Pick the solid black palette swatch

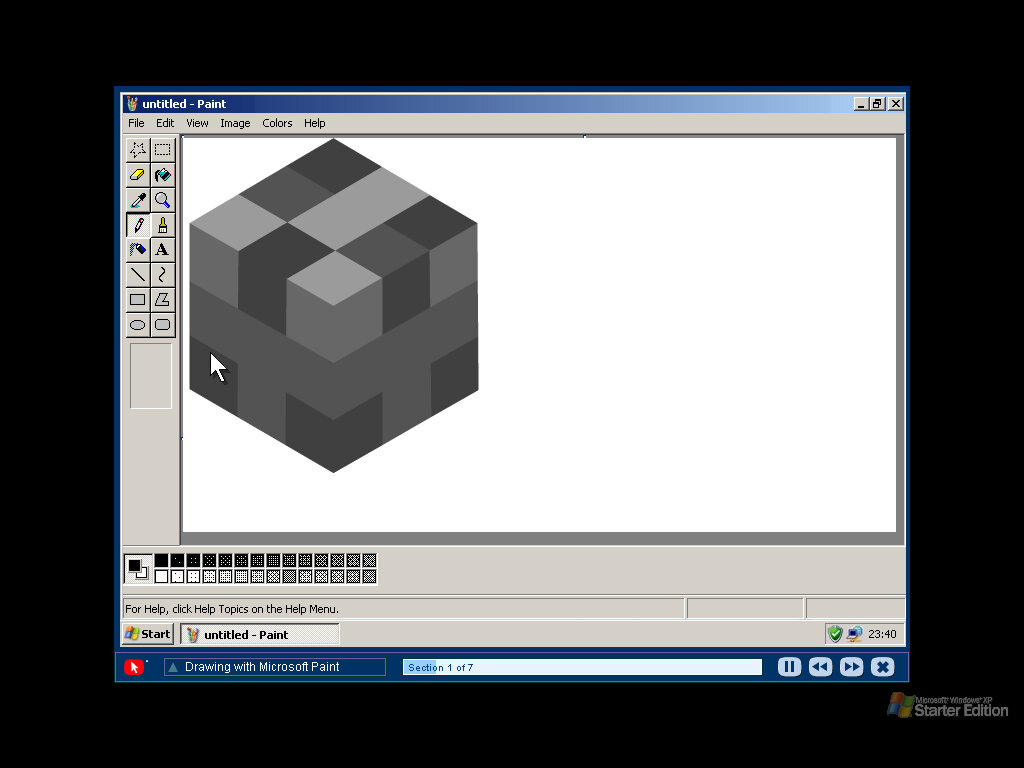click(x=161, y=560)
